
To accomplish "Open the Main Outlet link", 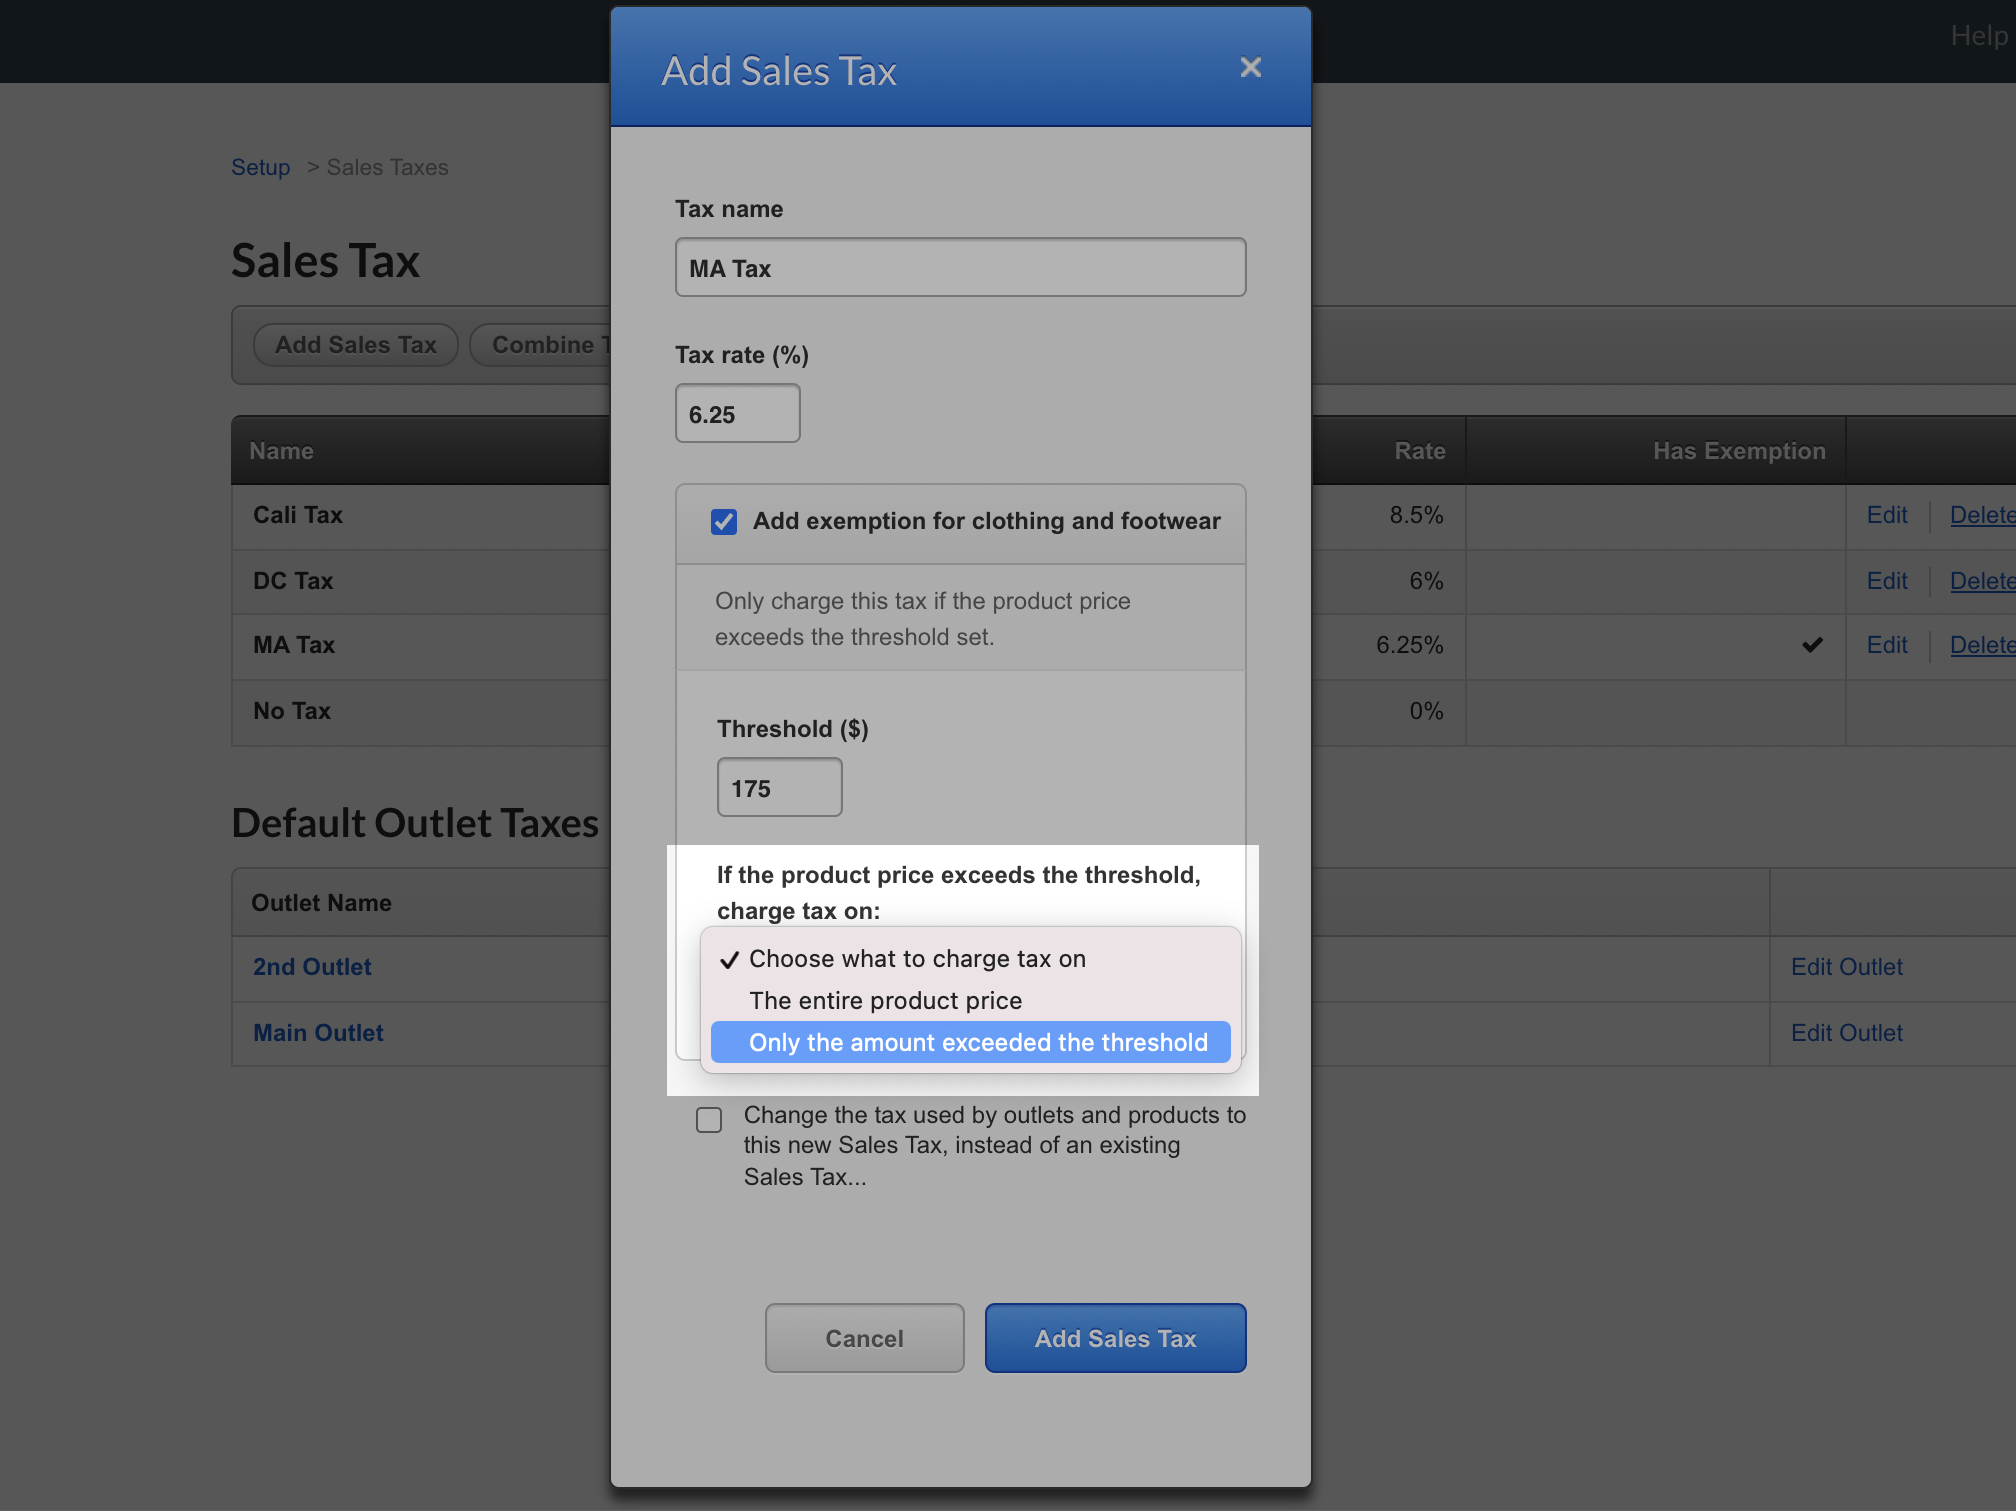I will click(318, 1033).
